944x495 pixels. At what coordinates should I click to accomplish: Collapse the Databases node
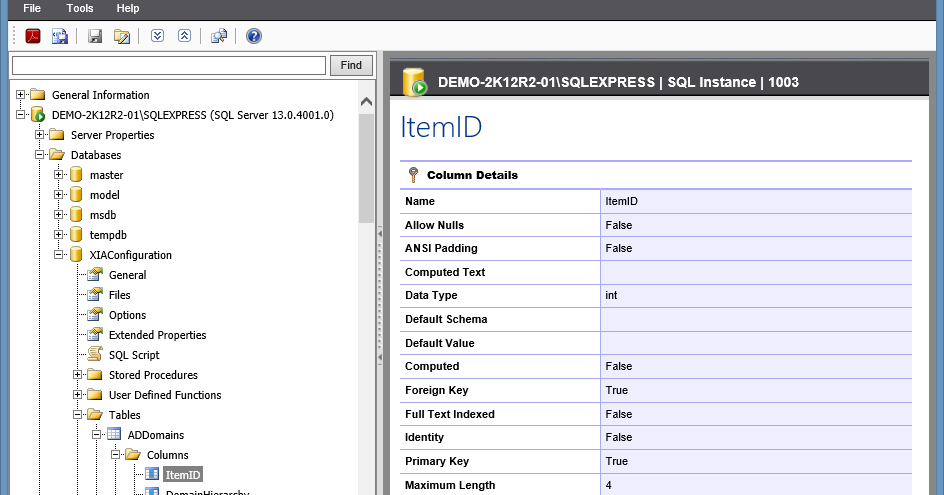click(x=40, y=154)
